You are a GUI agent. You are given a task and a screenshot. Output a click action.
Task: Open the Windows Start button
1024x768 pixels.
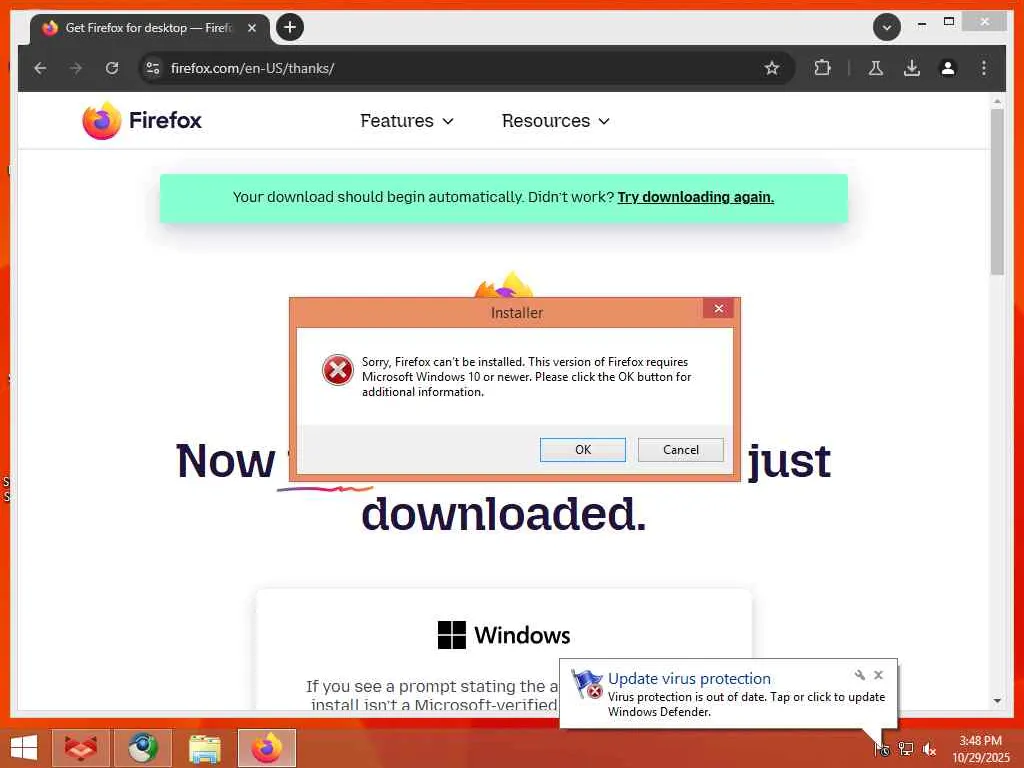(24, 748)
